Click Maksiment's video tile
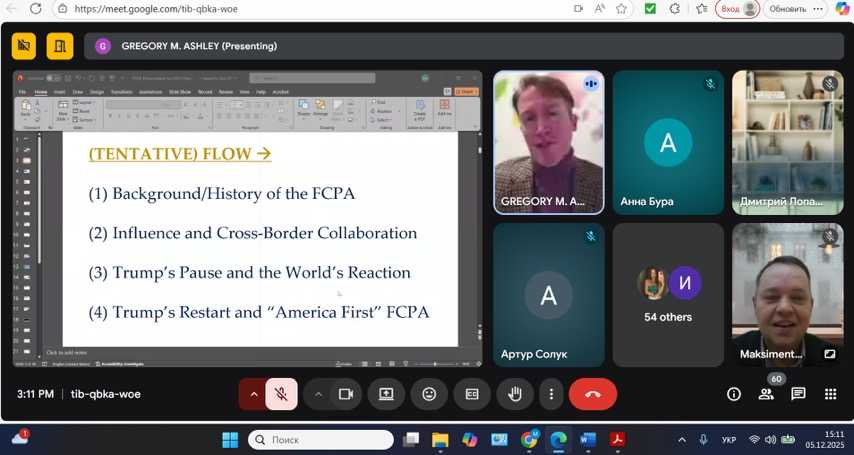This screenshot has width=854, height=455. (x=787, y=294)
